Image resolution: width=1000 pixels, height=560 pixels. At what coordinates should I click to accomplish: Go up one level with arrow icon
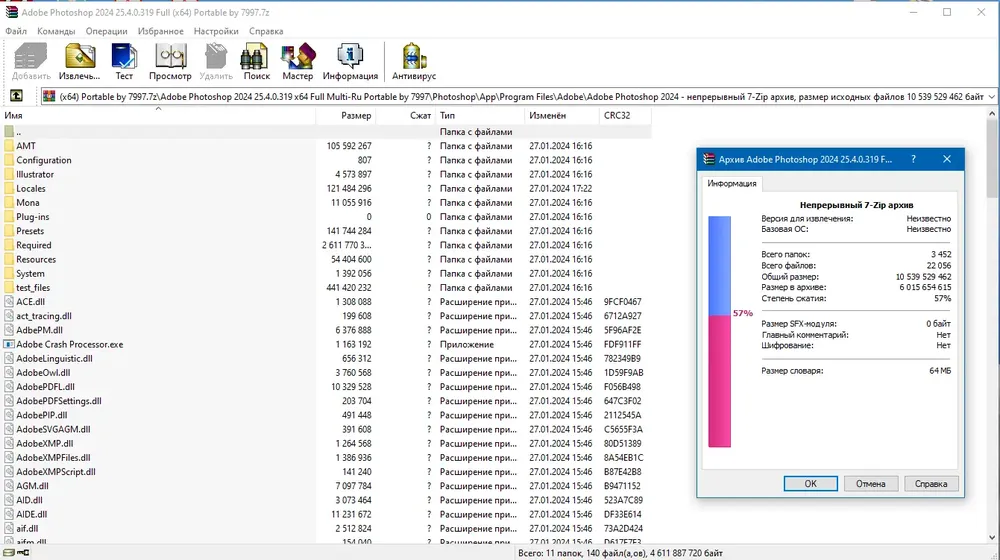point(17,96)
